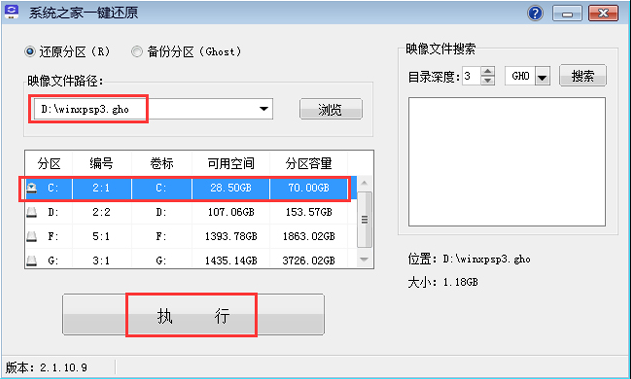Image resolution: width=631 pixels, height=379 pixels.
Task: Select the 备份分区 (Ghost) radio button
Action: pyautogui.click(x=137, y=51)
